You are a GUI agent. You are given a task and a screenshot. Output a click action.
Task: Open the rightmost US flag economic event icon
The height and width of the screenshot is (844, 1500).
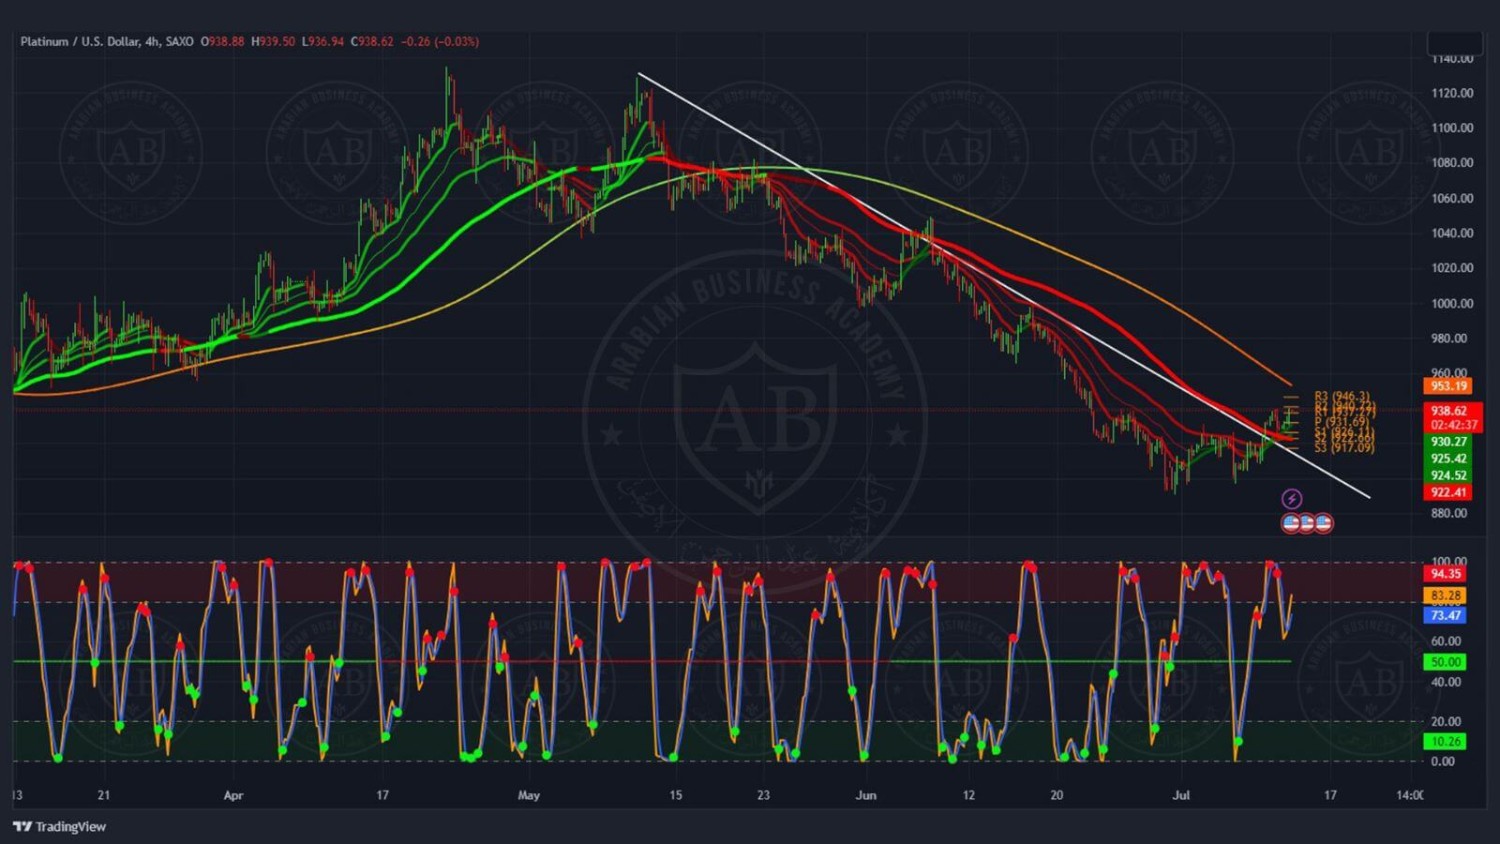(x=1323, y=523)
